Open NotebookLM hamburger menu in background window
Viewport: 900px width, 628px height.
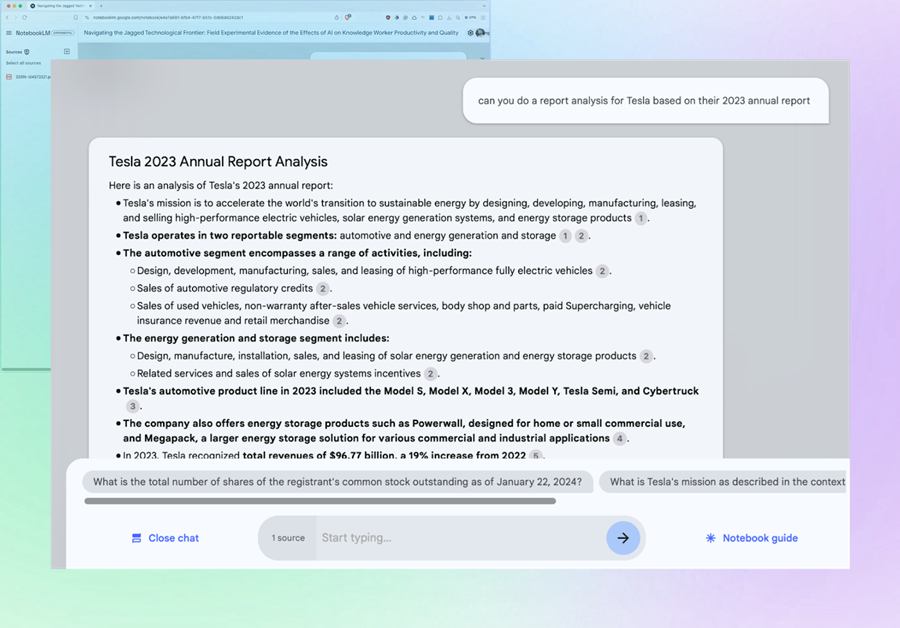tap(9, 33)
